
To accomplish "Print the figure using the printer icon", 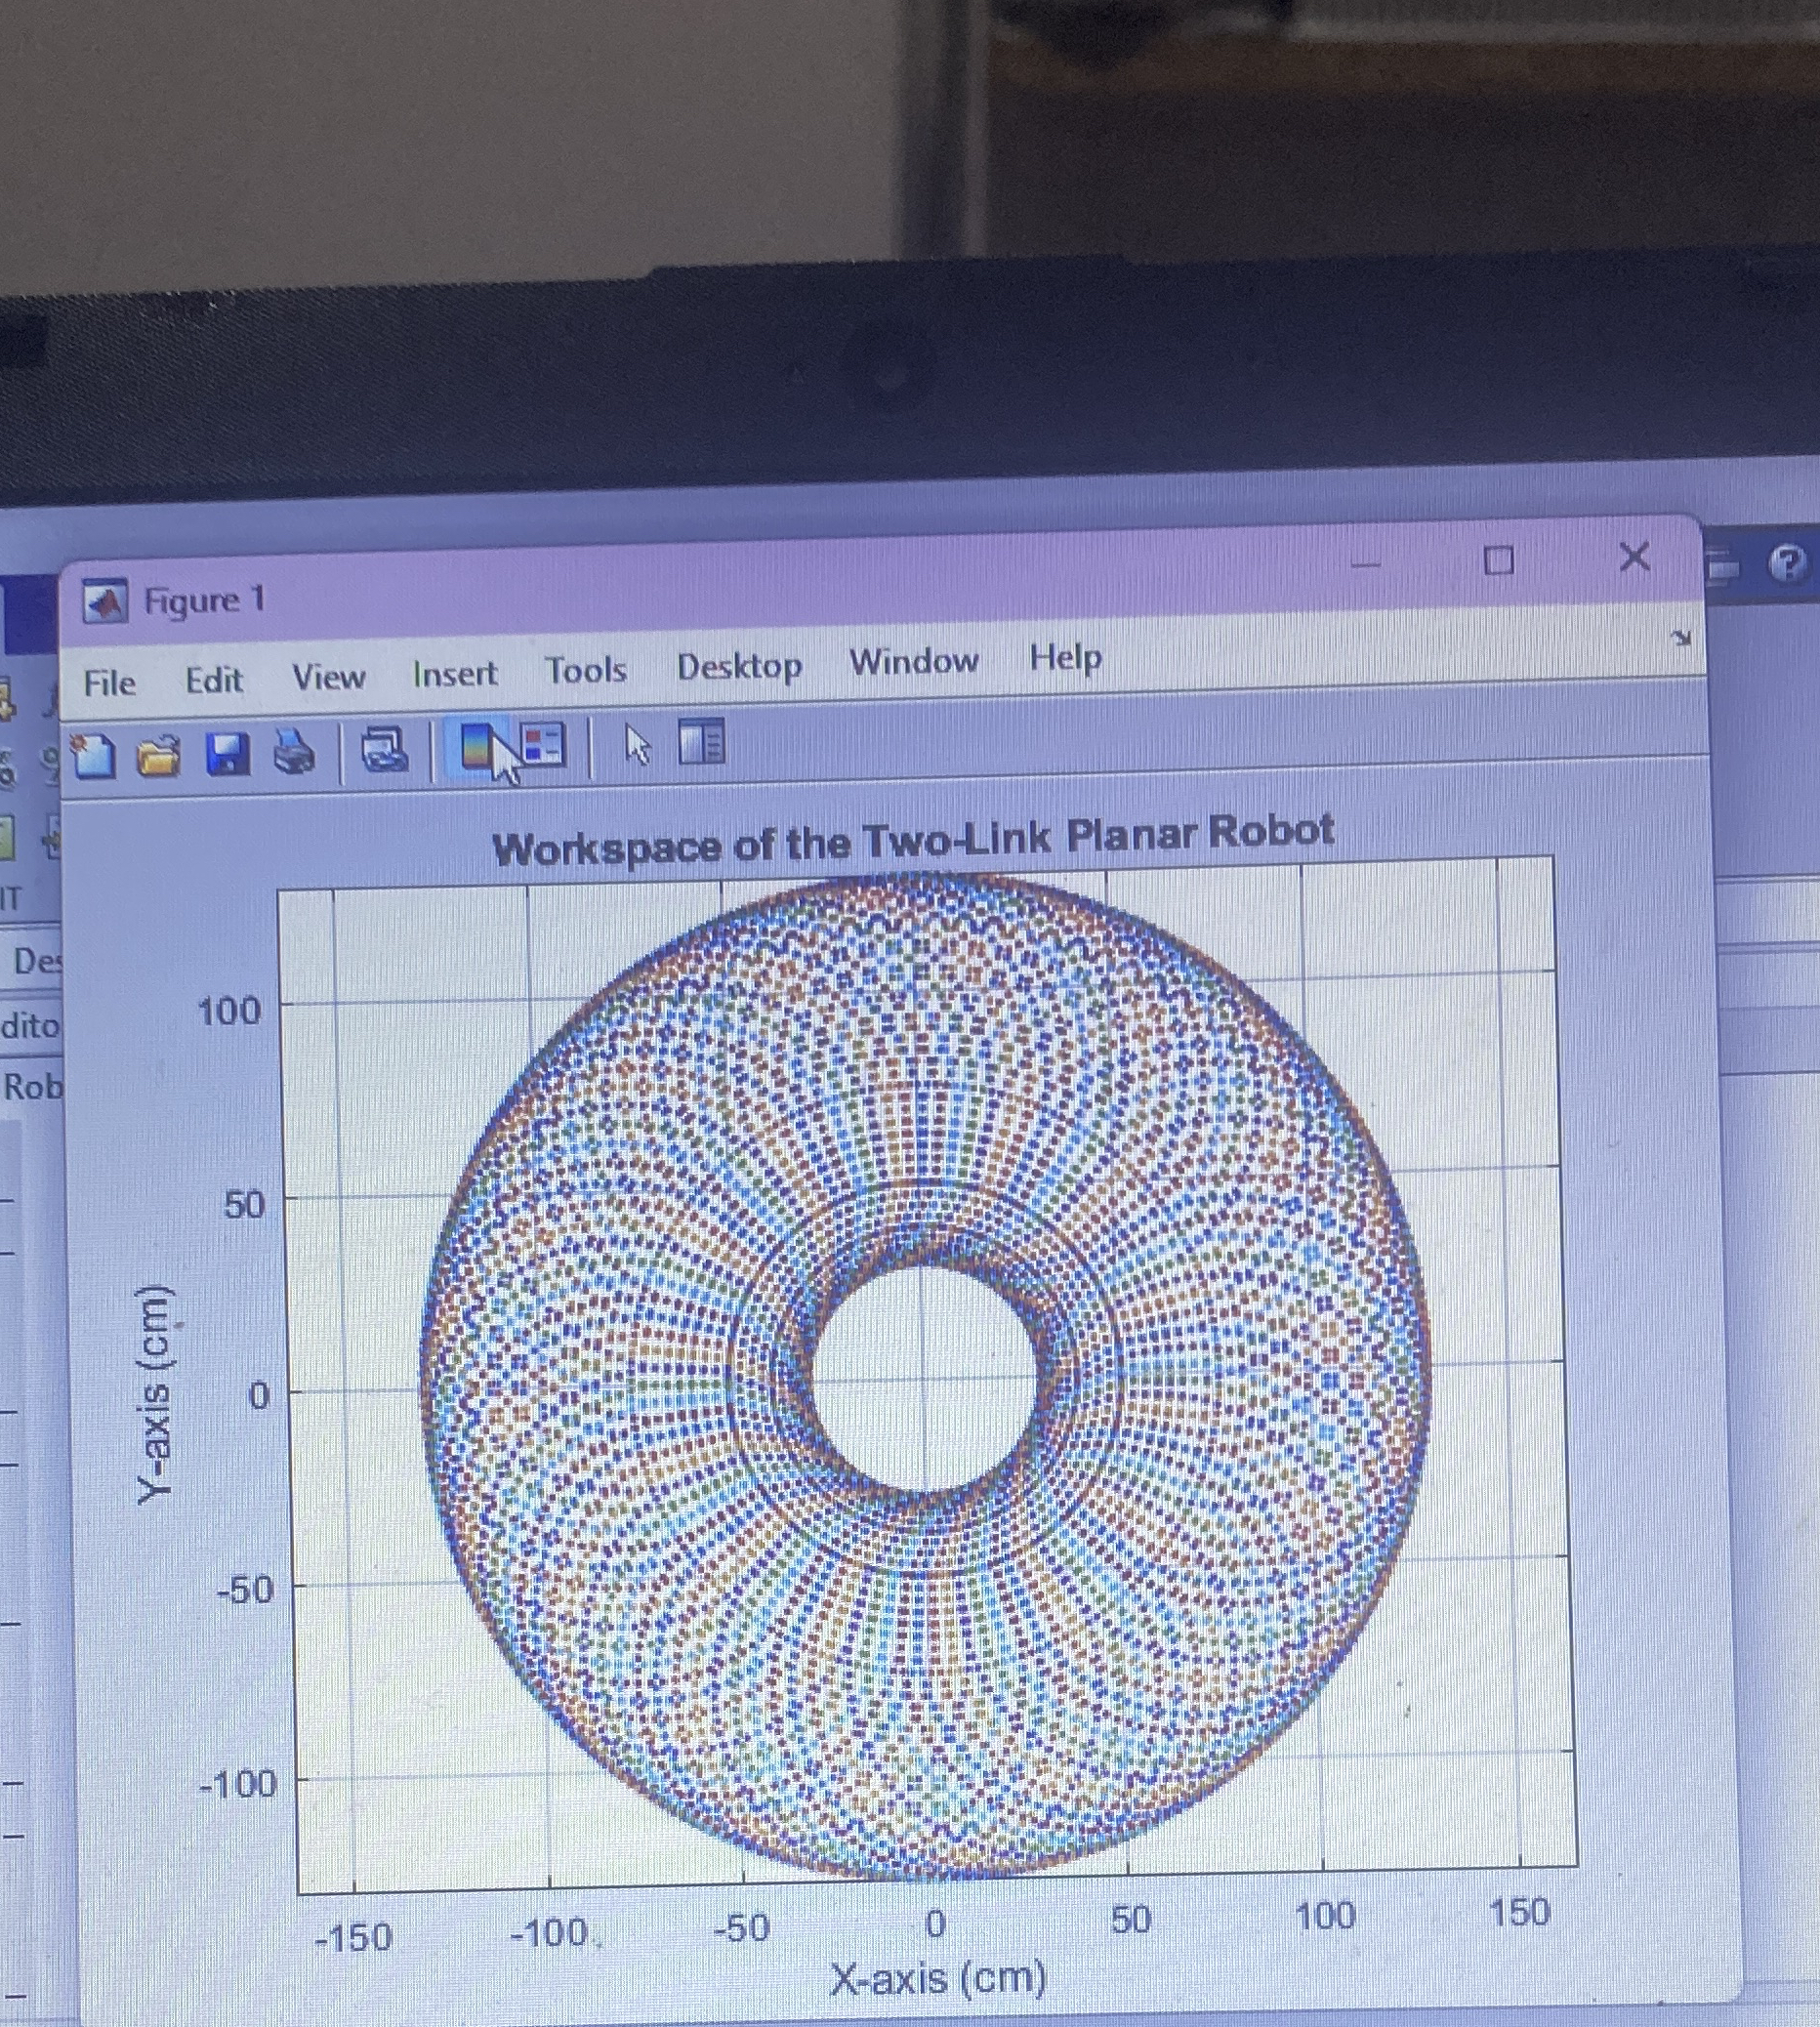I will tap(294, 751).
